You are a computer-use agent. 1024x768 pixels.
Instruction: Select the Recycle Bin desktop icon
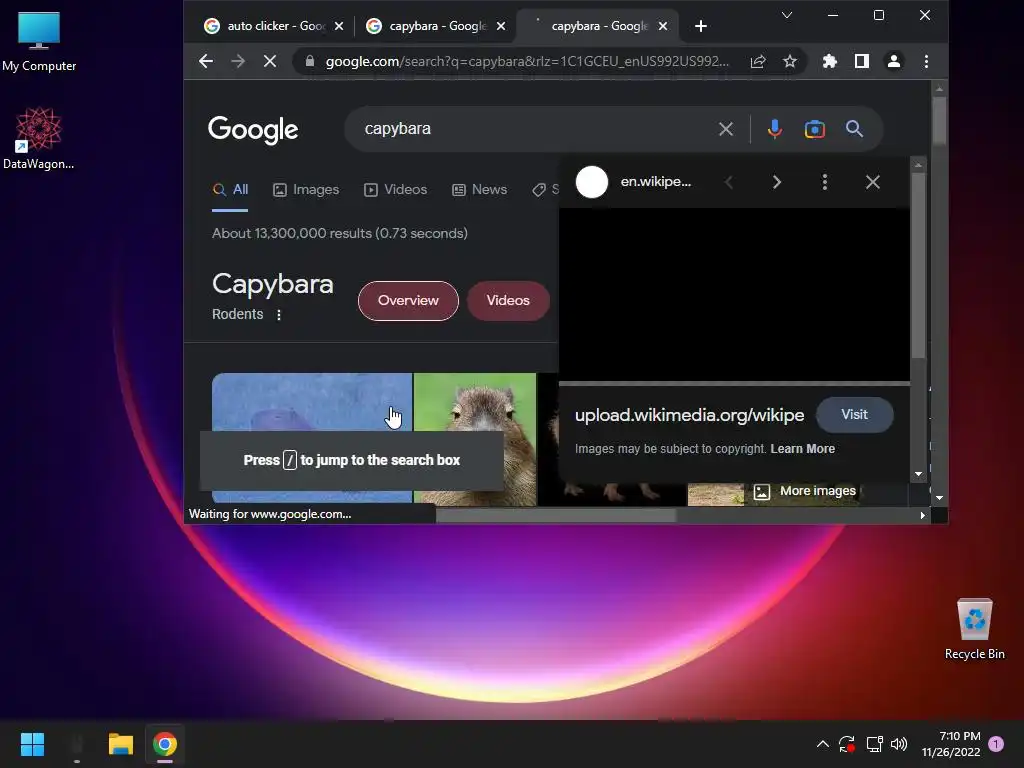click(x=974, y=628)
